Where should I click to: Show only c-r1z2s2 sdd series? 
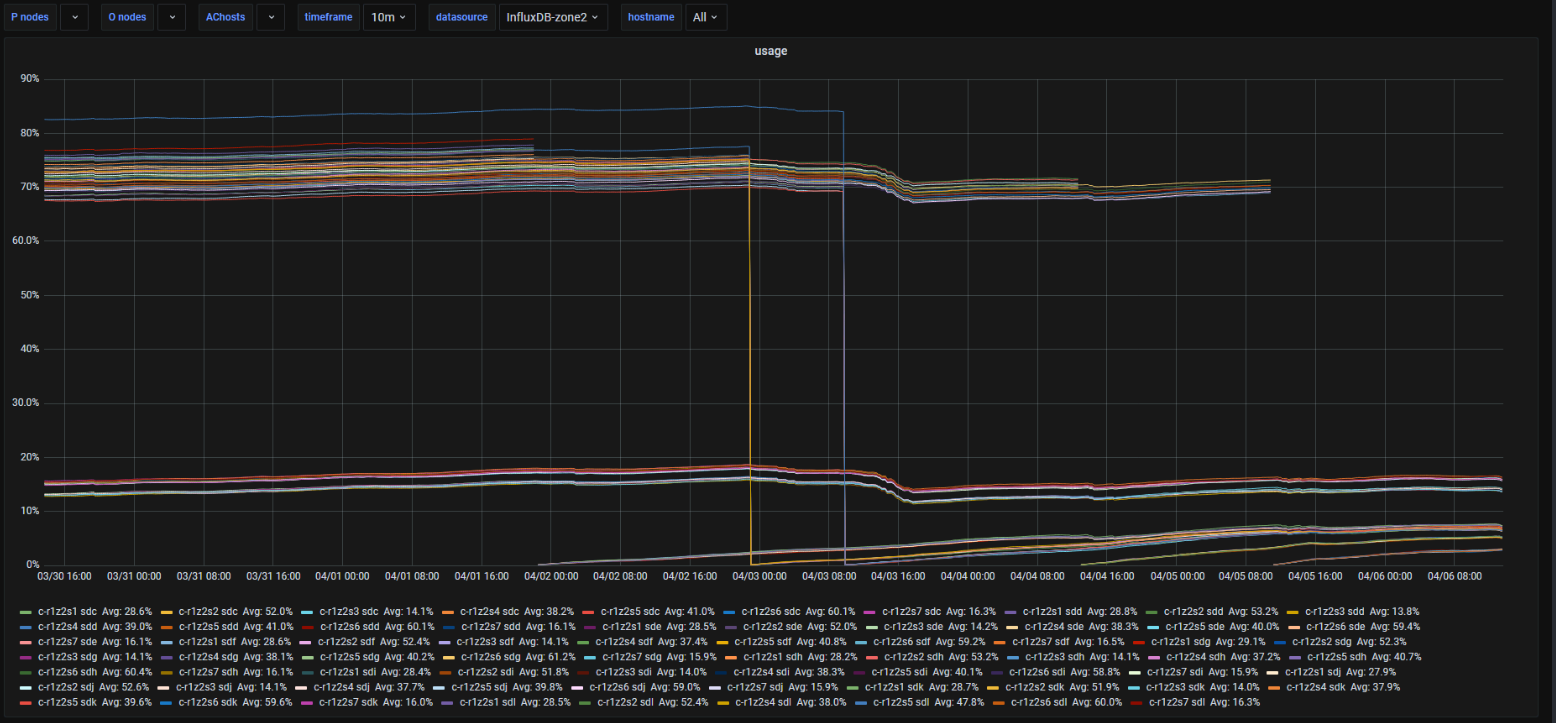point(1194,611)
